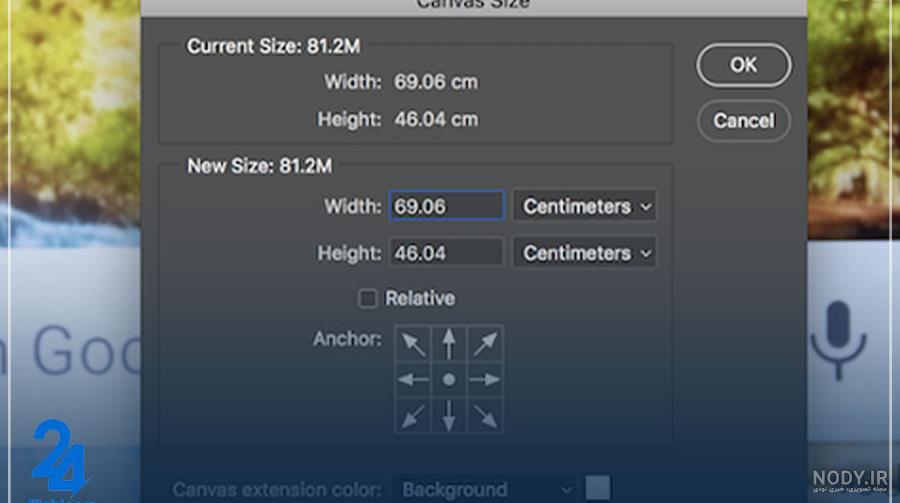
Task: Select the center anchor dot
Action: (x=449, y=380)
